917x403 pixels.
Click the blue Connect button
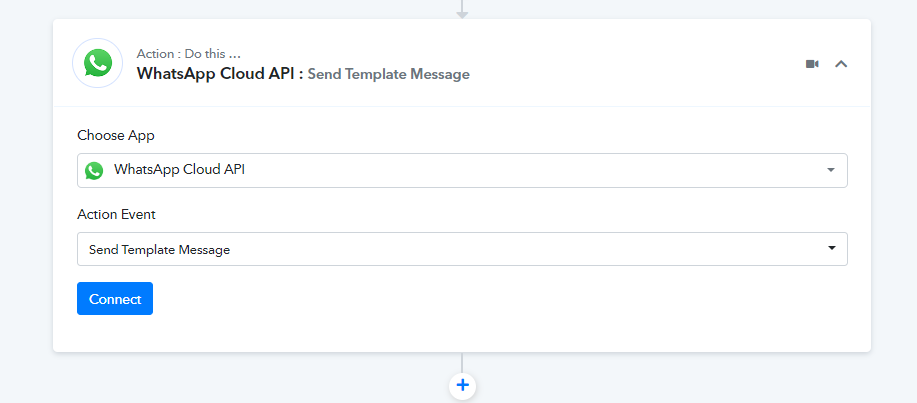pyautogui.click(x=115, y=298)
